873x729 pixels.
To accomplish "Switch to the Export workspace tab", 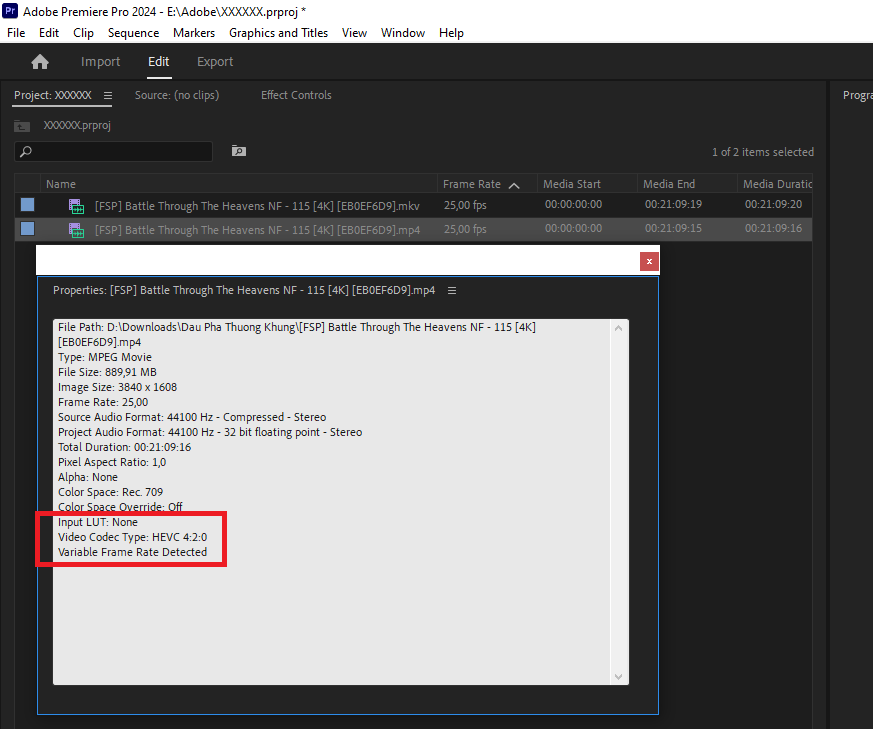I will click(214, 61).
